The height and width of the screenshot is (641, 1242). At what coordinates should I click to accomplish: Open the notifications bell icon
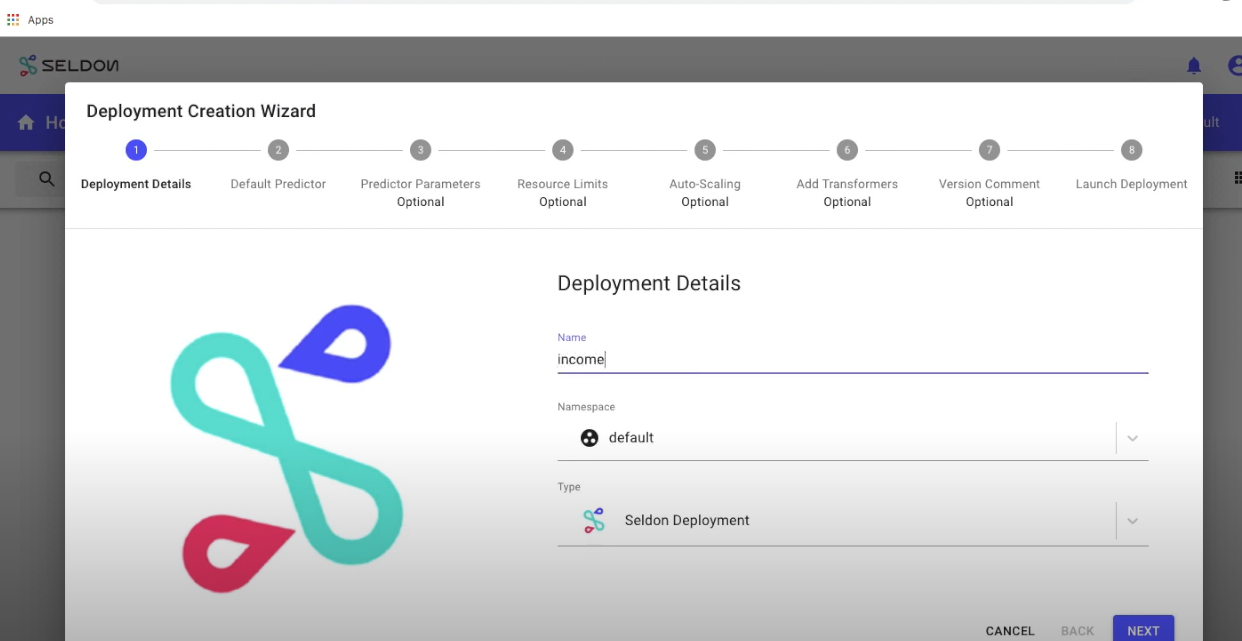click(1193, 65)
